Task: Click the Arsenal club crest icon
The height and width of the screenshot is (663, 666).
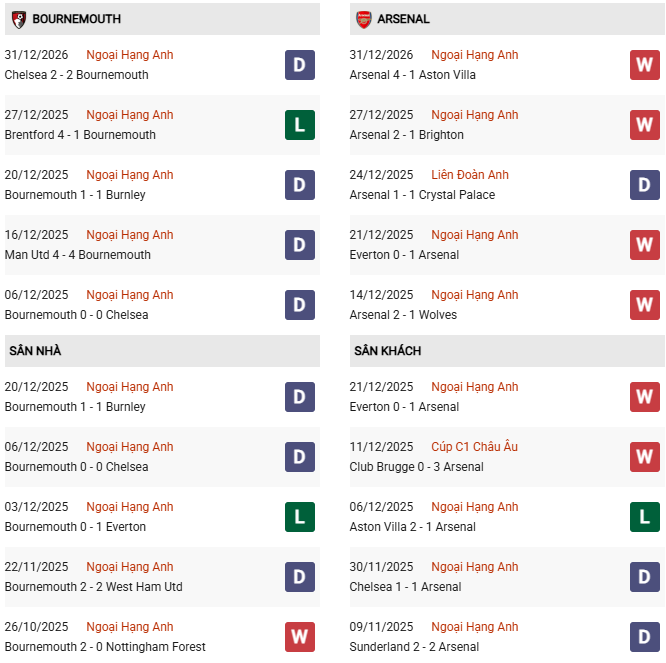Action: [364, 19]
